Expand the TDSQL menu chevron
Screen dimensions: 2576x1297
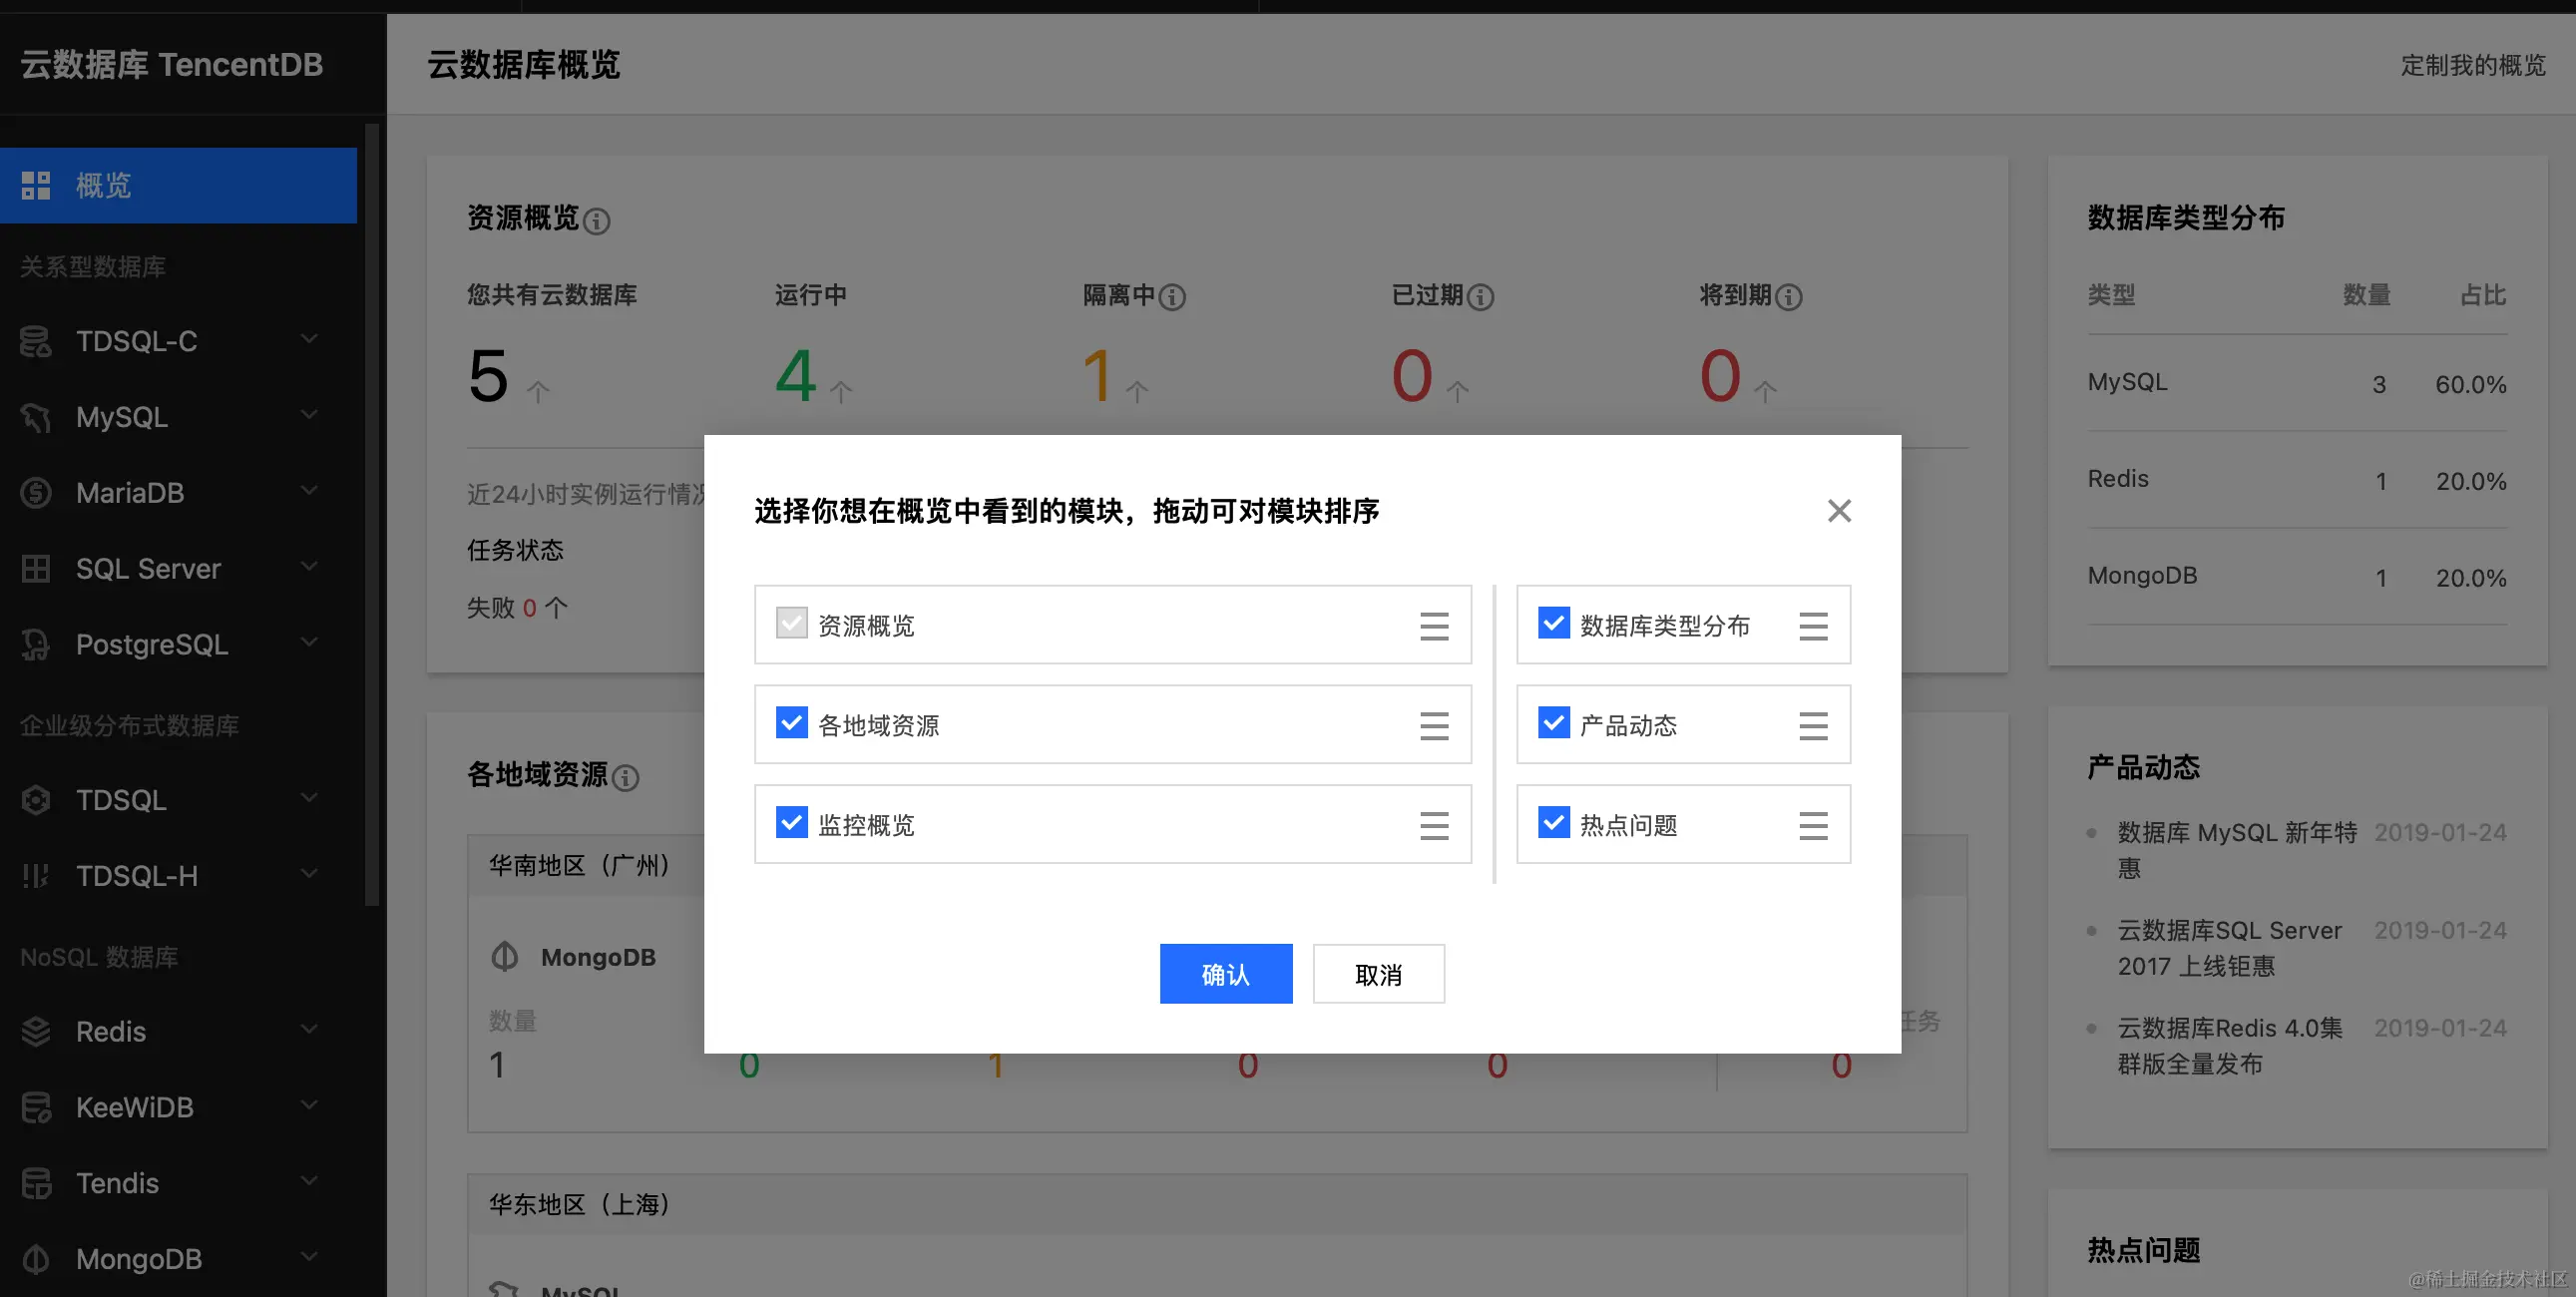[310, 797]
